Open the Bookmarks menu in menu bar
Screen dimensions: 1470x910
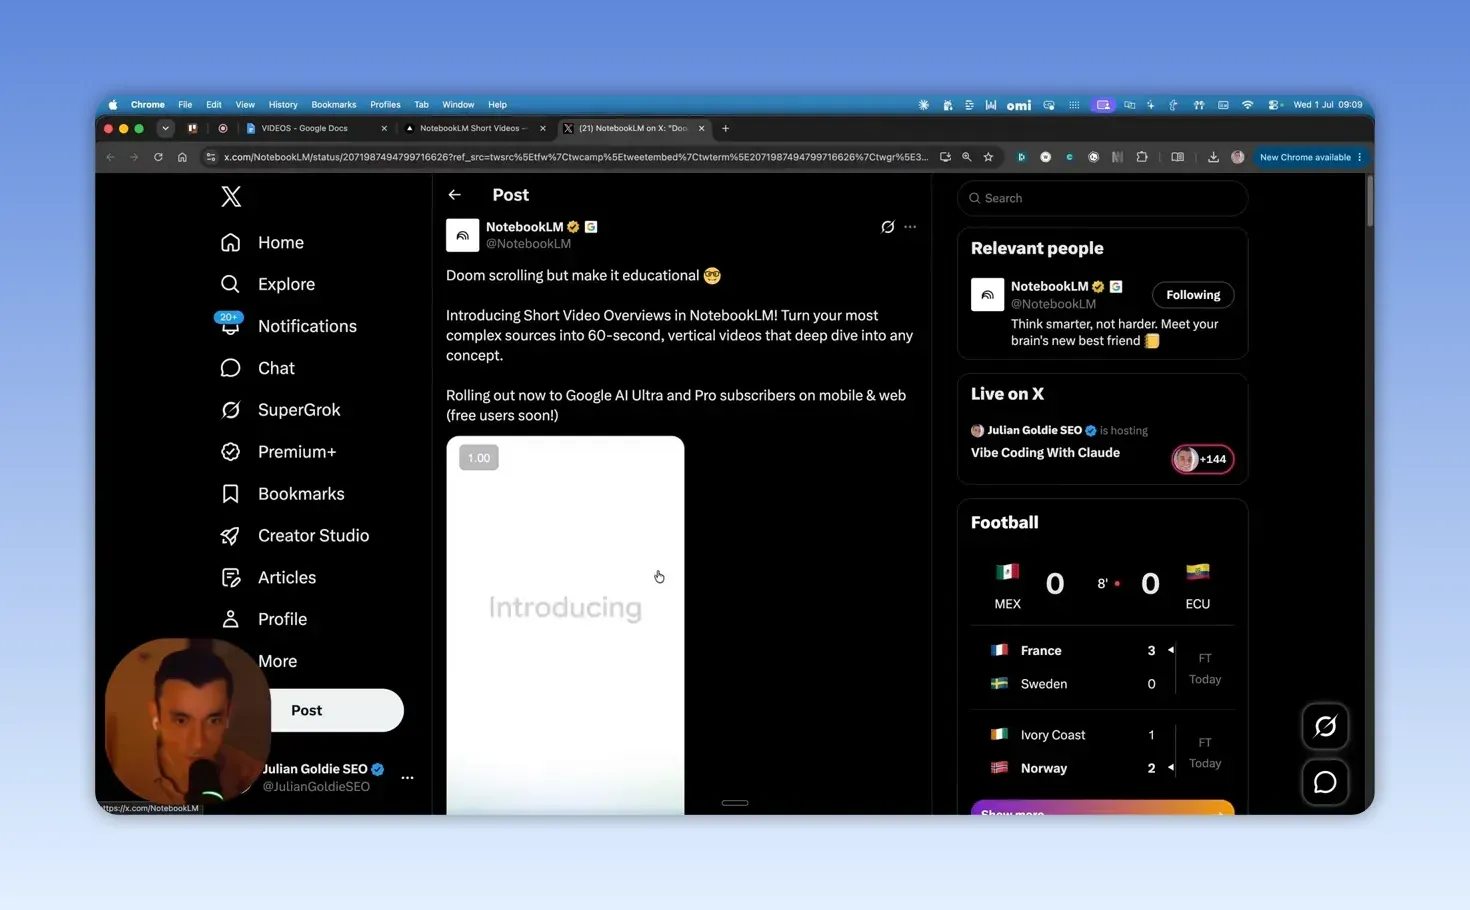tap(334, 105)
